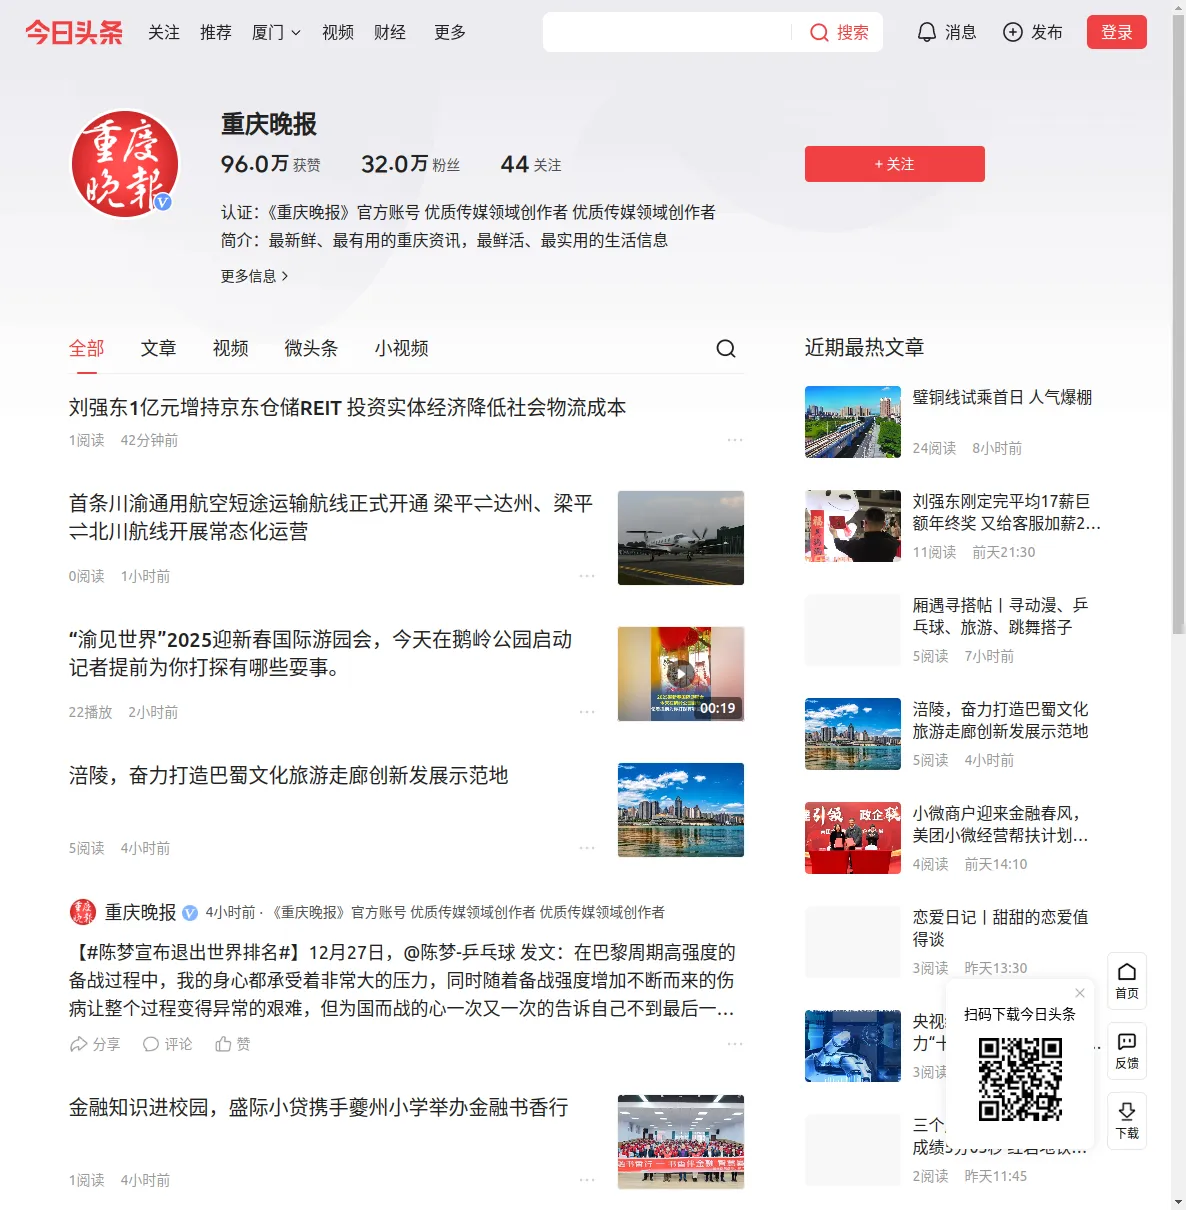
Task: Click the search magnifier icon in the top bar
Action: point(819,32)
